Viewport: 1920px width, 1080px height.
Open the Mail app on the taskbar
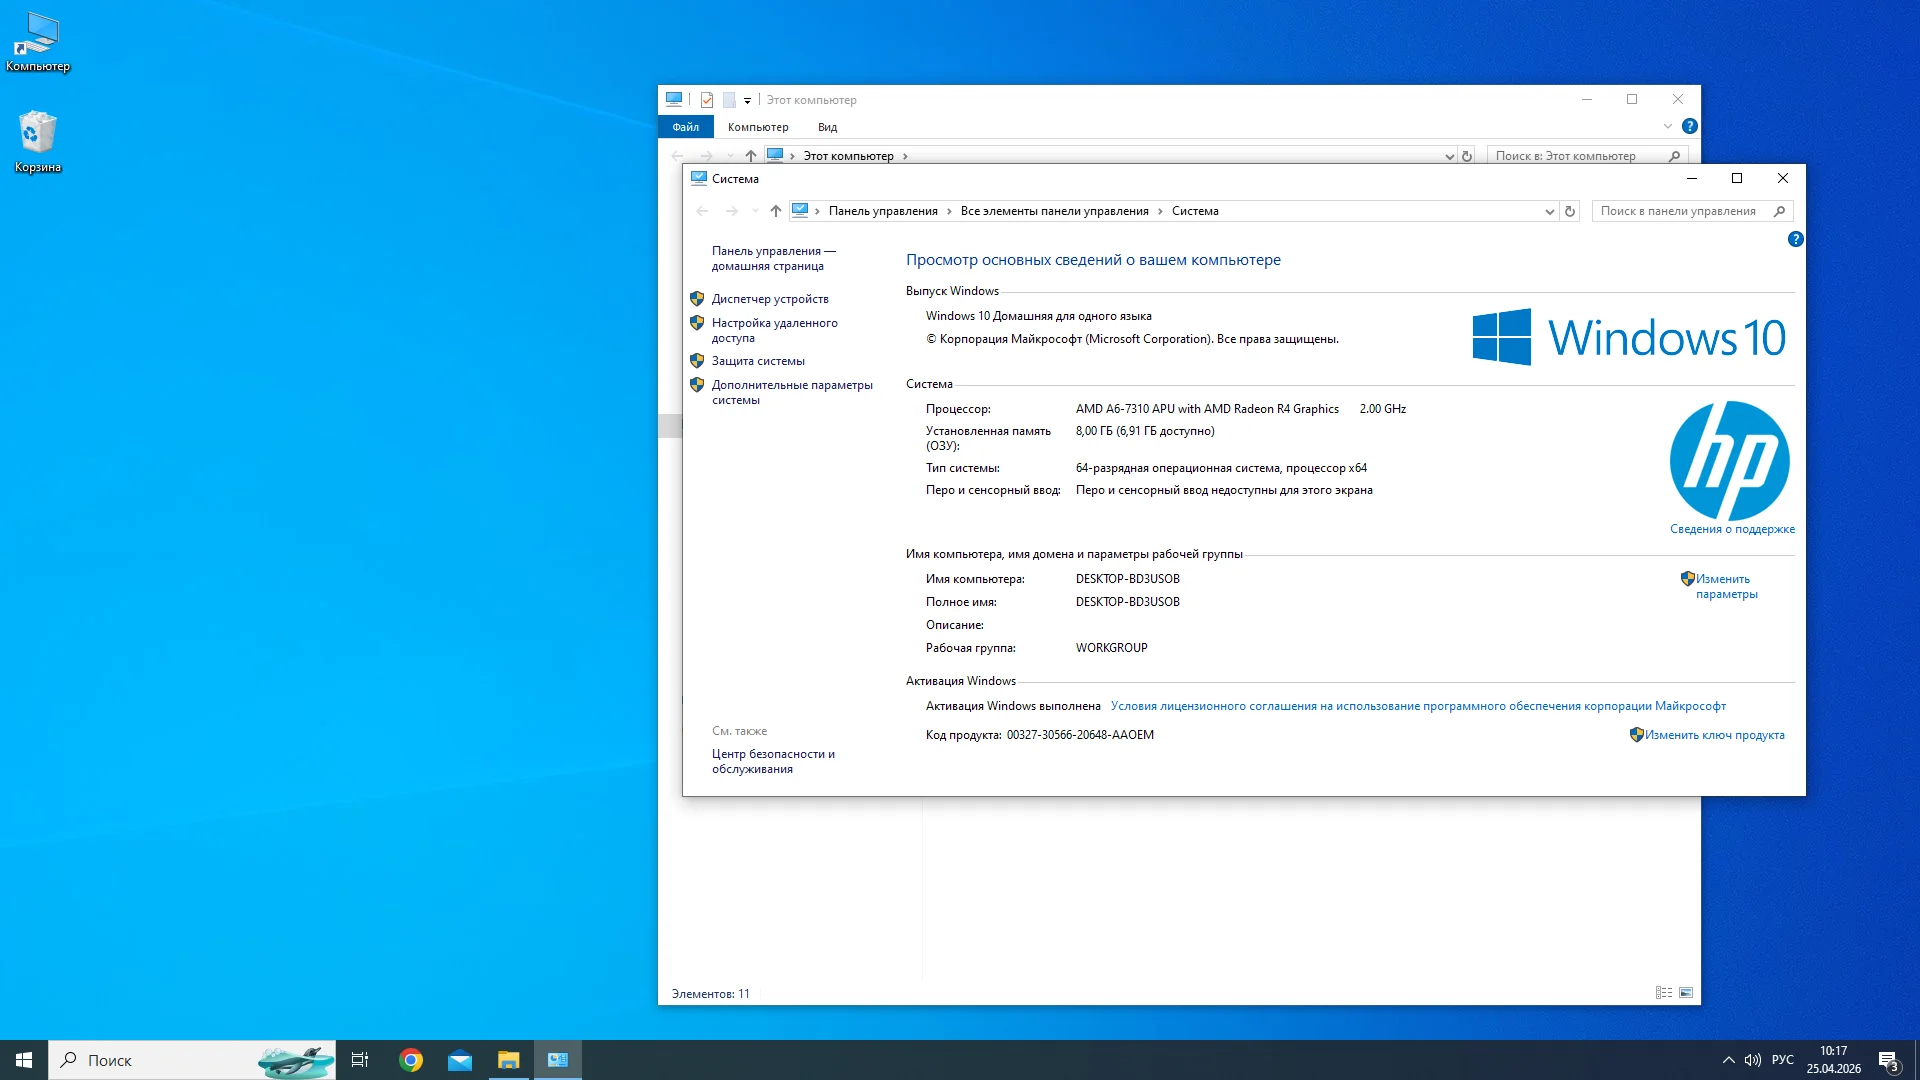[460, 1060]
